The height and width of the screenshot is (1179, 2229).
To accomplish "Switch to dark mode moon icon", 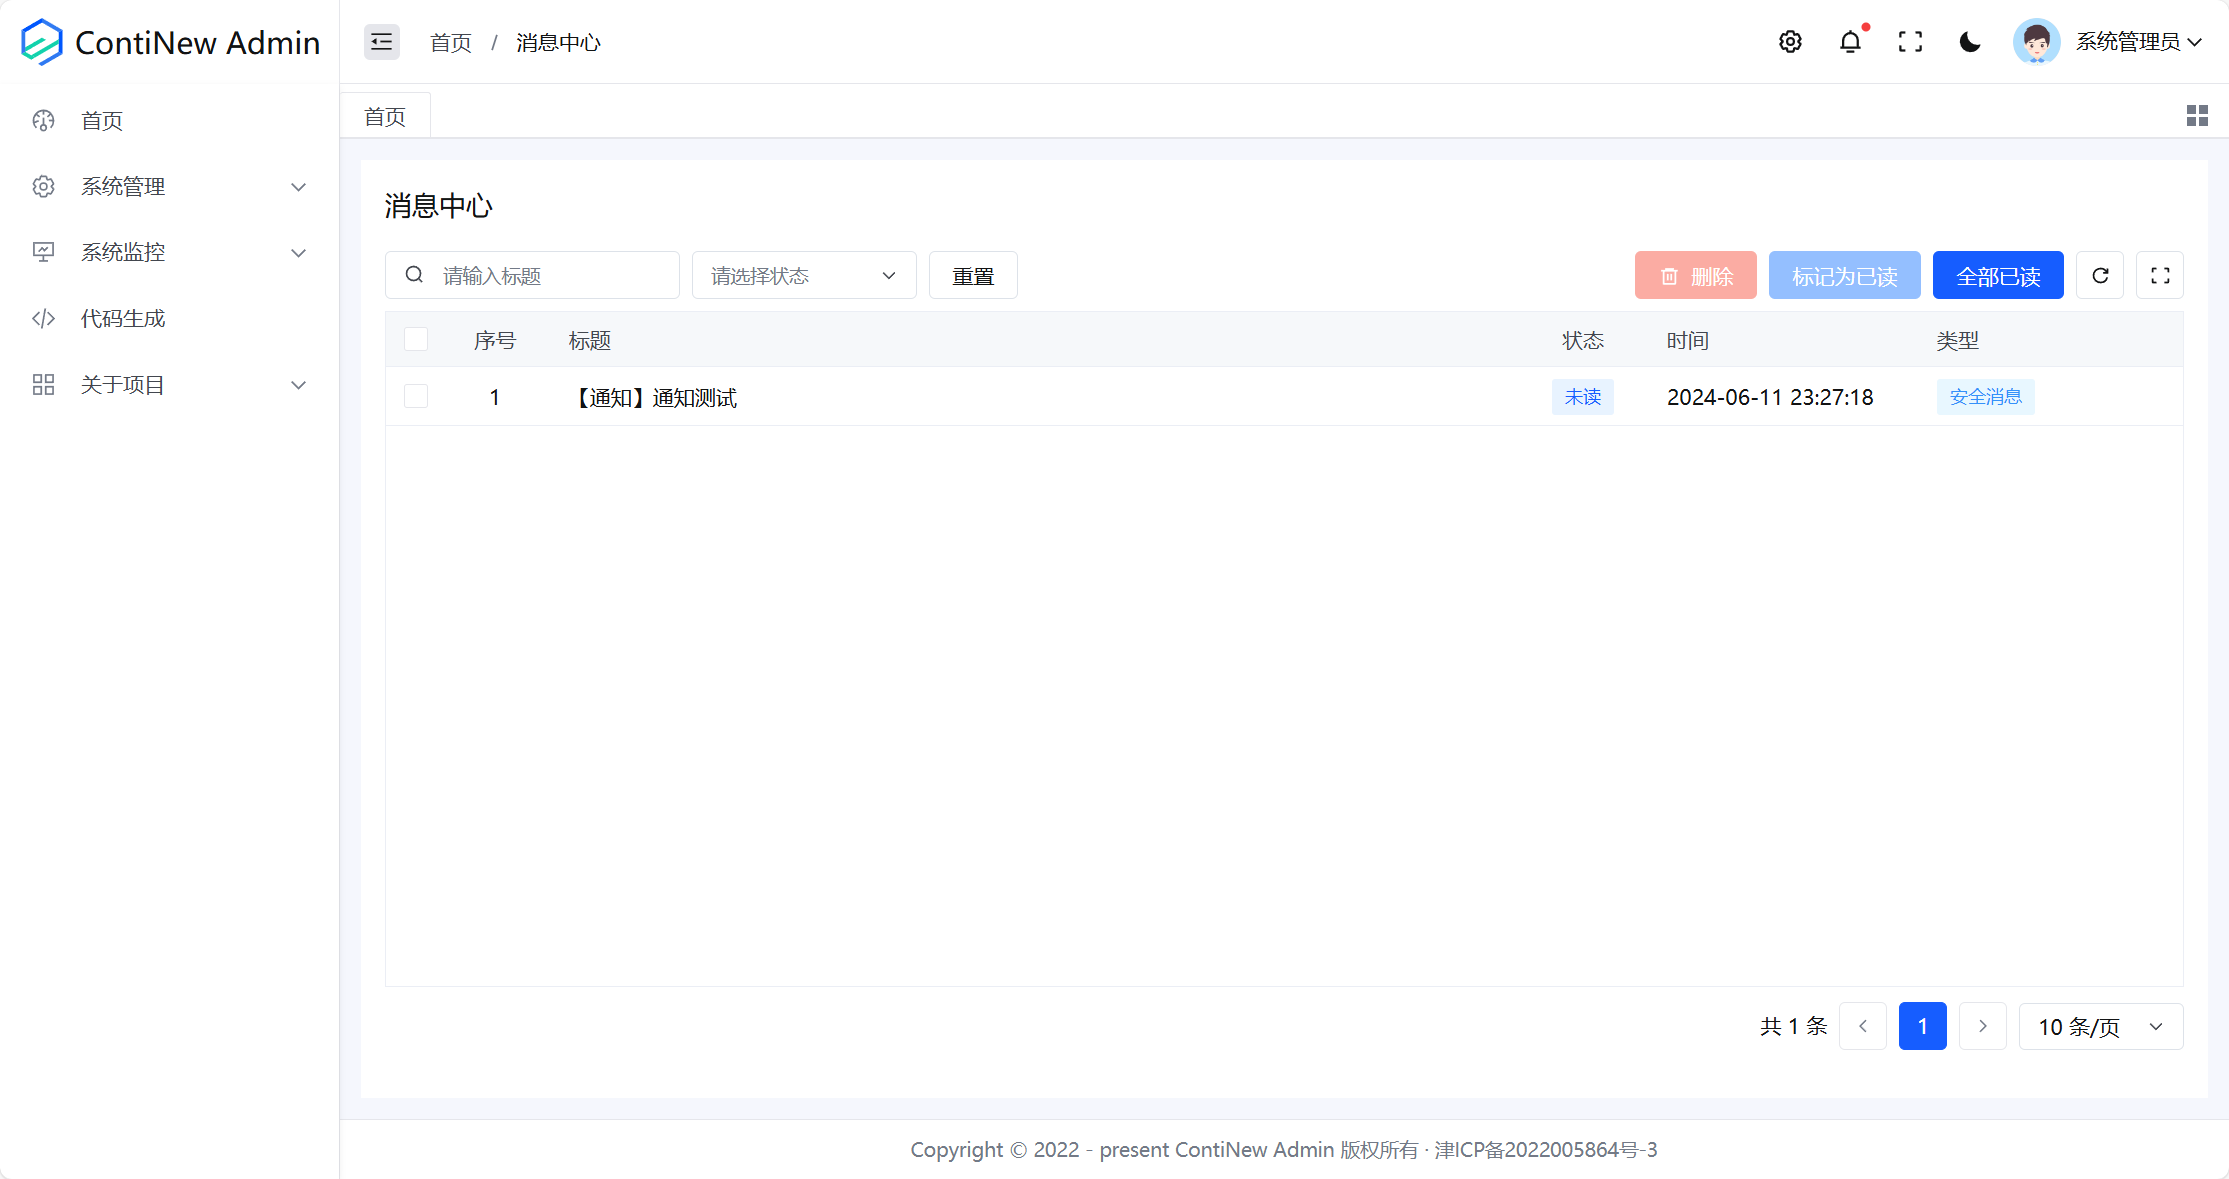I will [x=1970, y=42].
